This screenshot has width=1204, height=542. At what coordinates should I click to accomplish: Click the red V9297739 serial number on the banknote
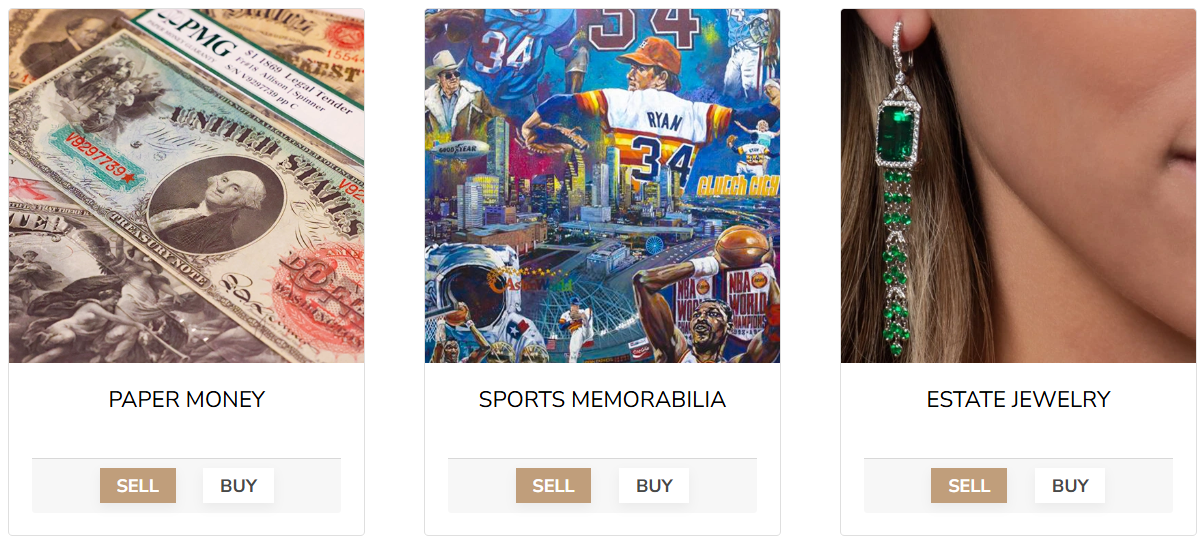pos(100,158)
